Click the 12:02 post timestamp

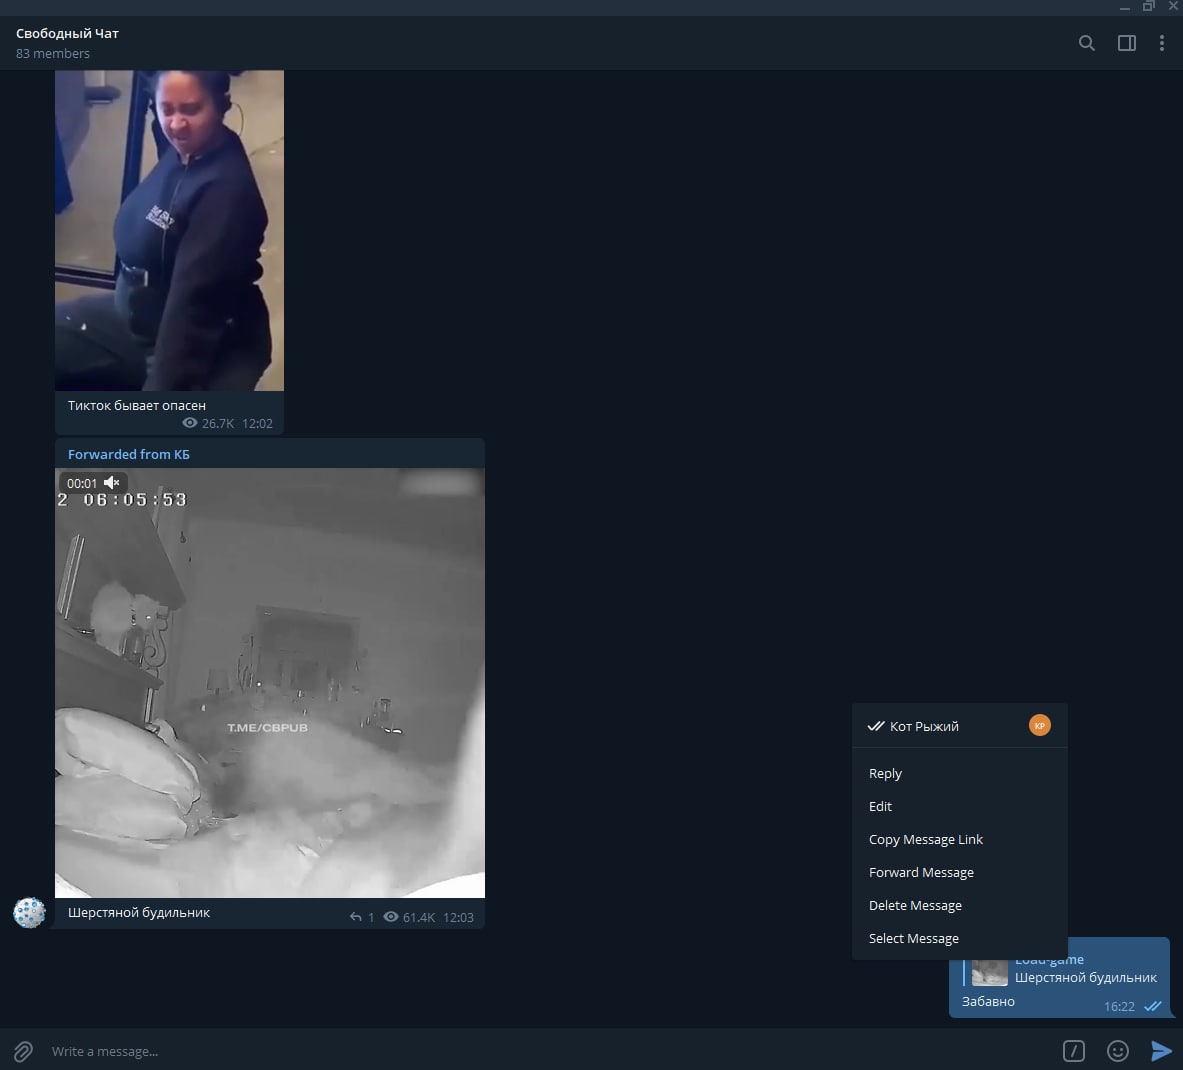tap(257, 424)
